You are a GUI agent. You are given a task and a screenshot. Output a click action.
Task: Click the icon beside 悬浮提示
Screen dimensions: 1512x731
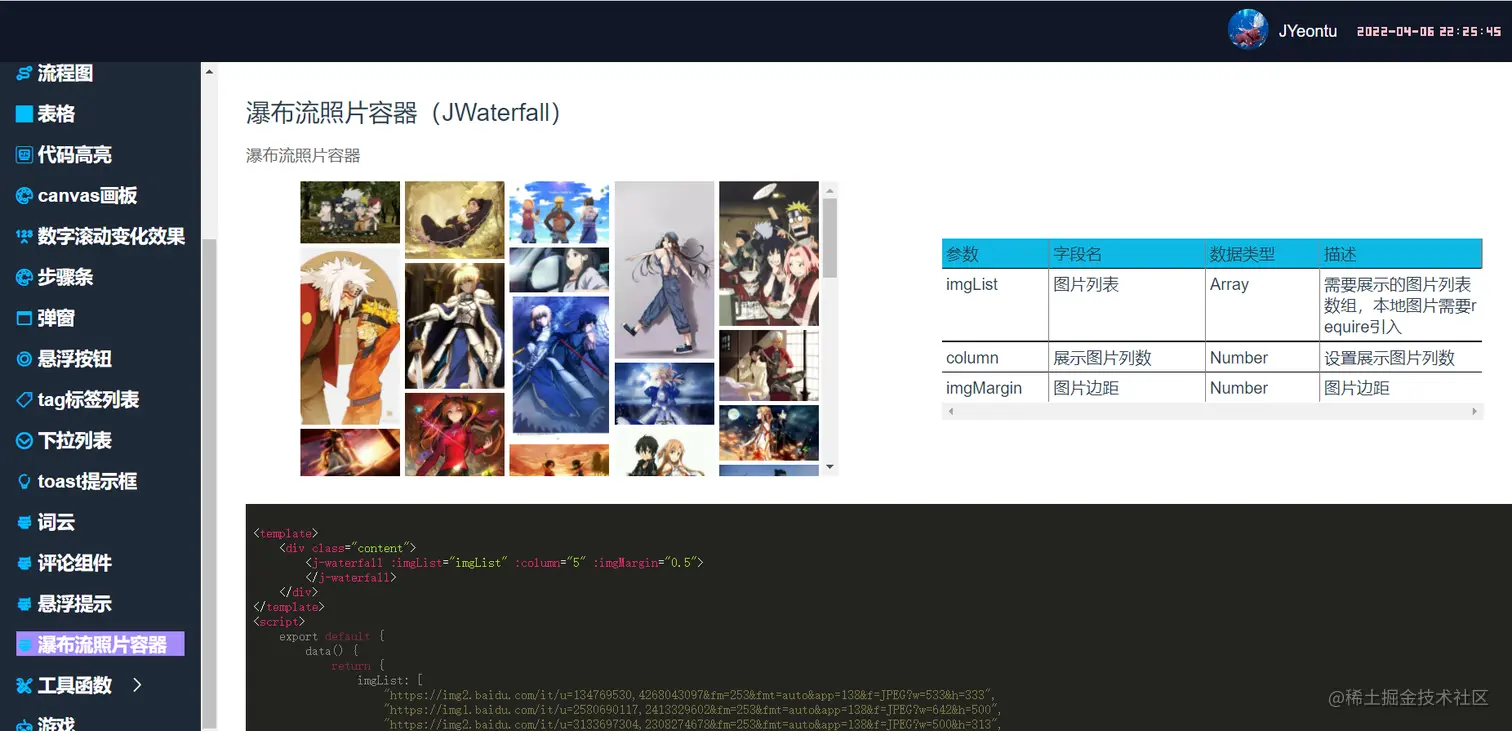[x=24, y=604]
